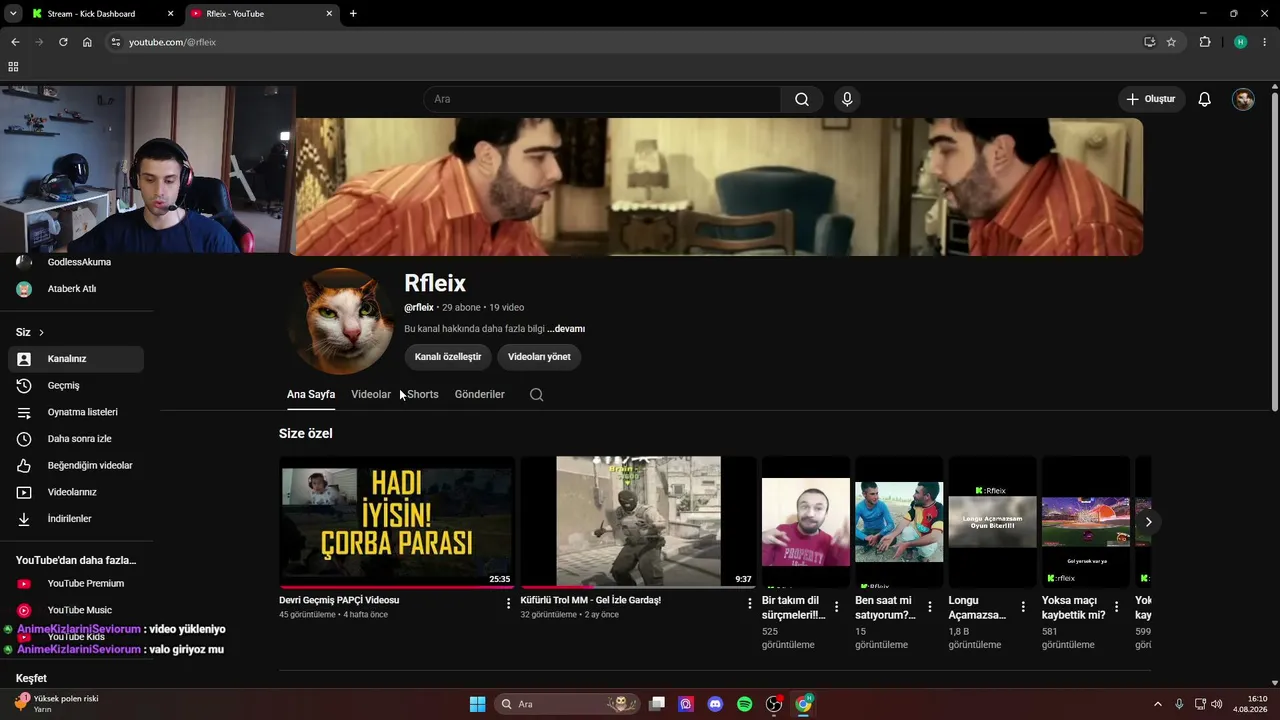This screenshot has width=1280, height=720.
Task: Open options menu for Yoksa maçı kaybettik mi short
Action: [x=1117, y=607]
